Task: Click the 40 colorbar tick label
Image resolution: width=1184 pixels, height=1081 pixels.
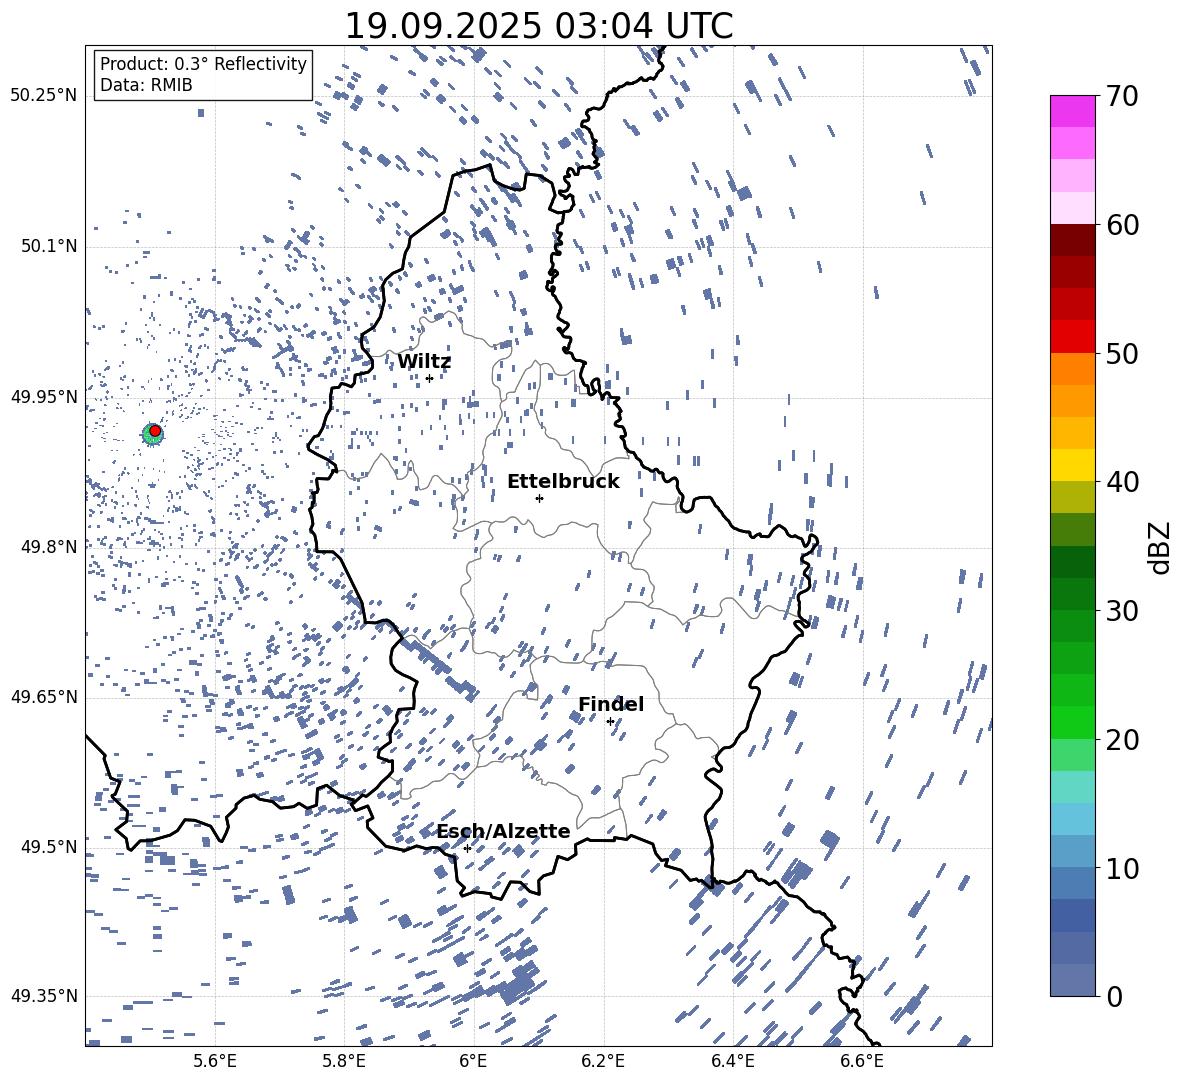Action: coord(1122,482)
